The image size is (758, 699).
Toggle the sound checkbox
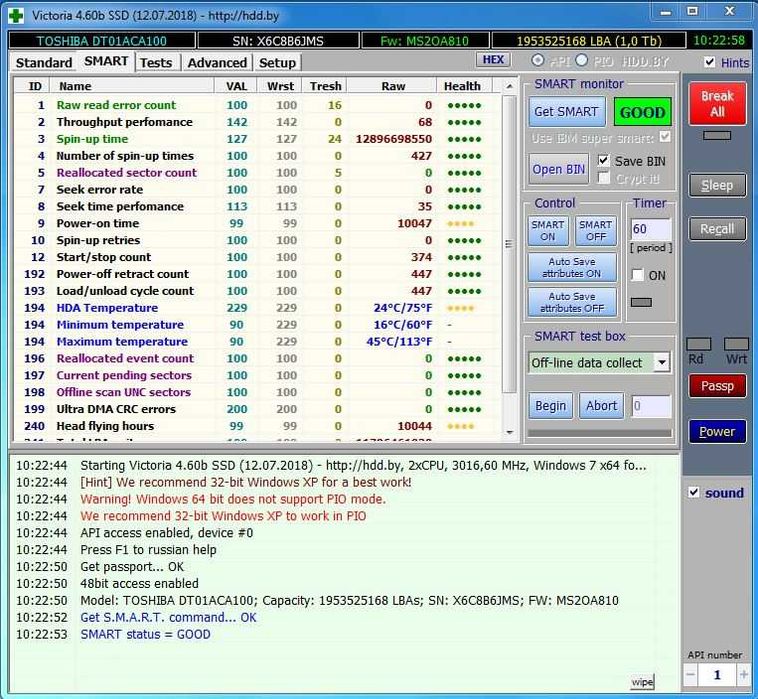coord(694,493)
